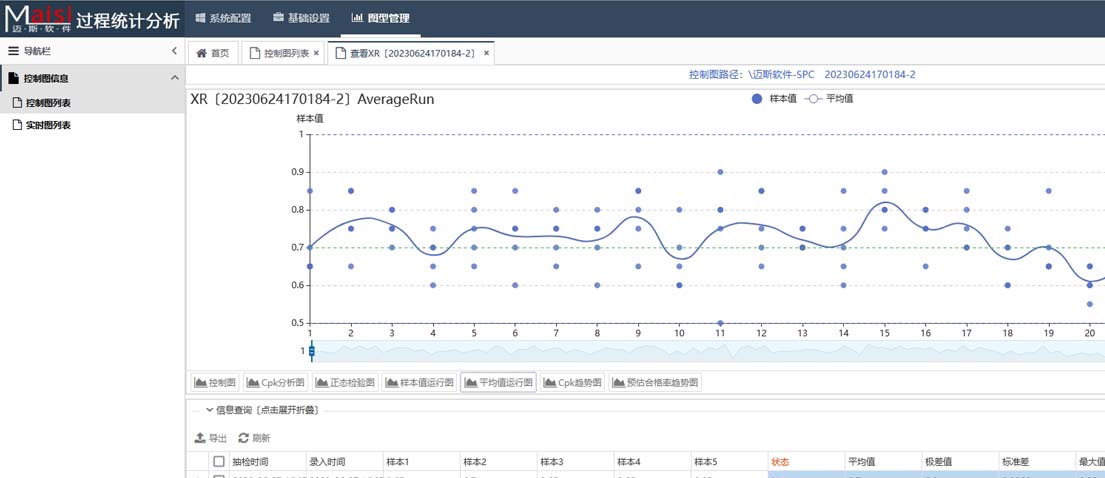Open the 预估合格率趋势图 chart
1105x478 pixels.
pos(656,382)
